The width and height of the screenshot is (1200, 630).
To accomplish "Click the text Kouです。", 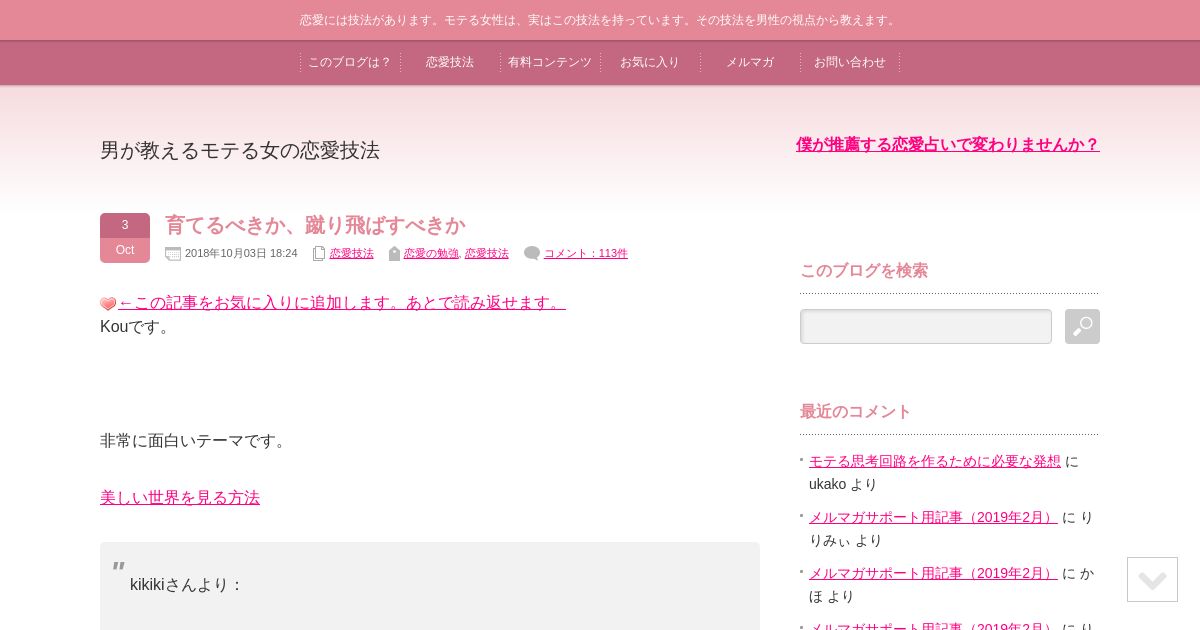I will tap(137, 327).
